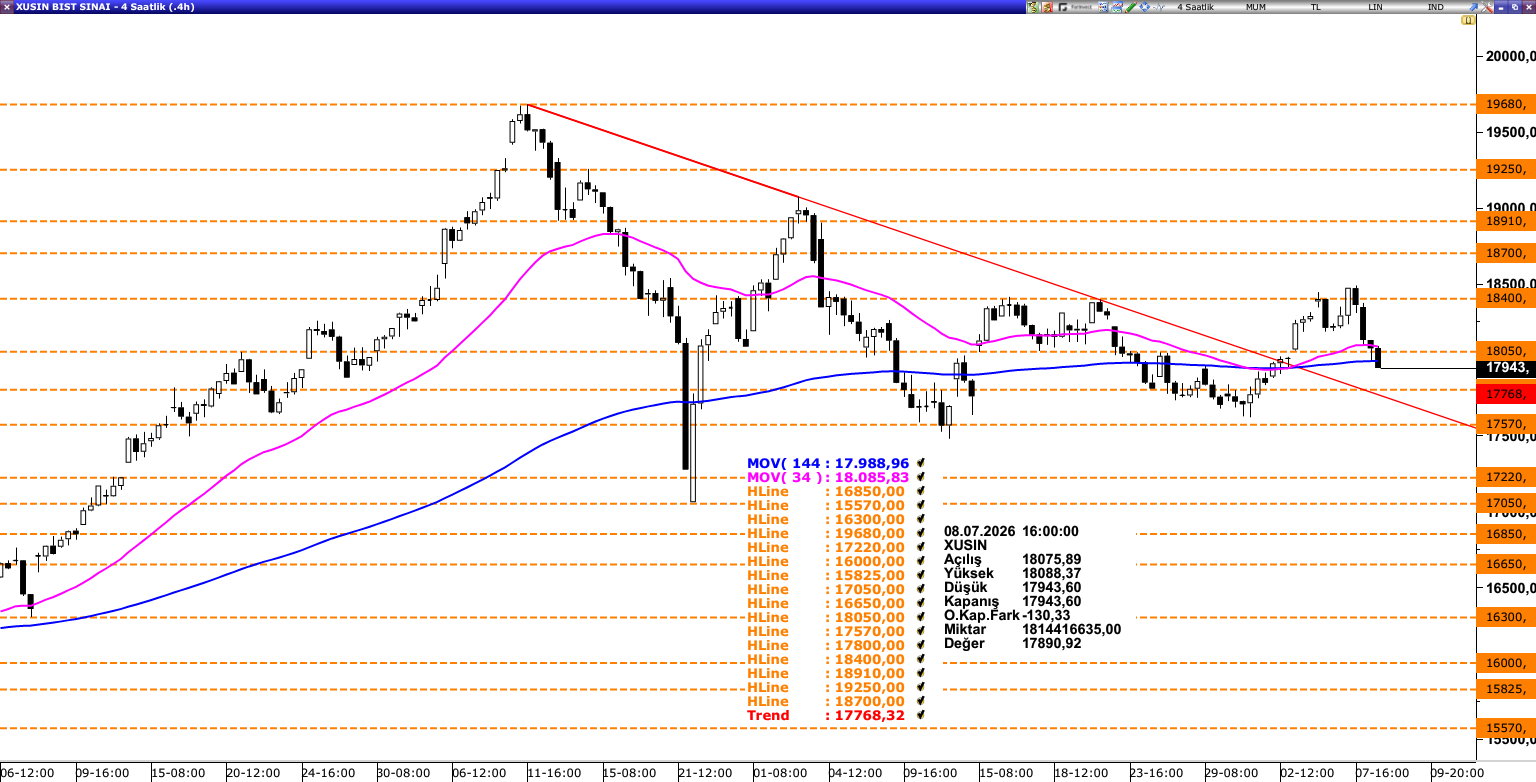Toggle checkmark next to Trend 17768,32

point(920,715)
